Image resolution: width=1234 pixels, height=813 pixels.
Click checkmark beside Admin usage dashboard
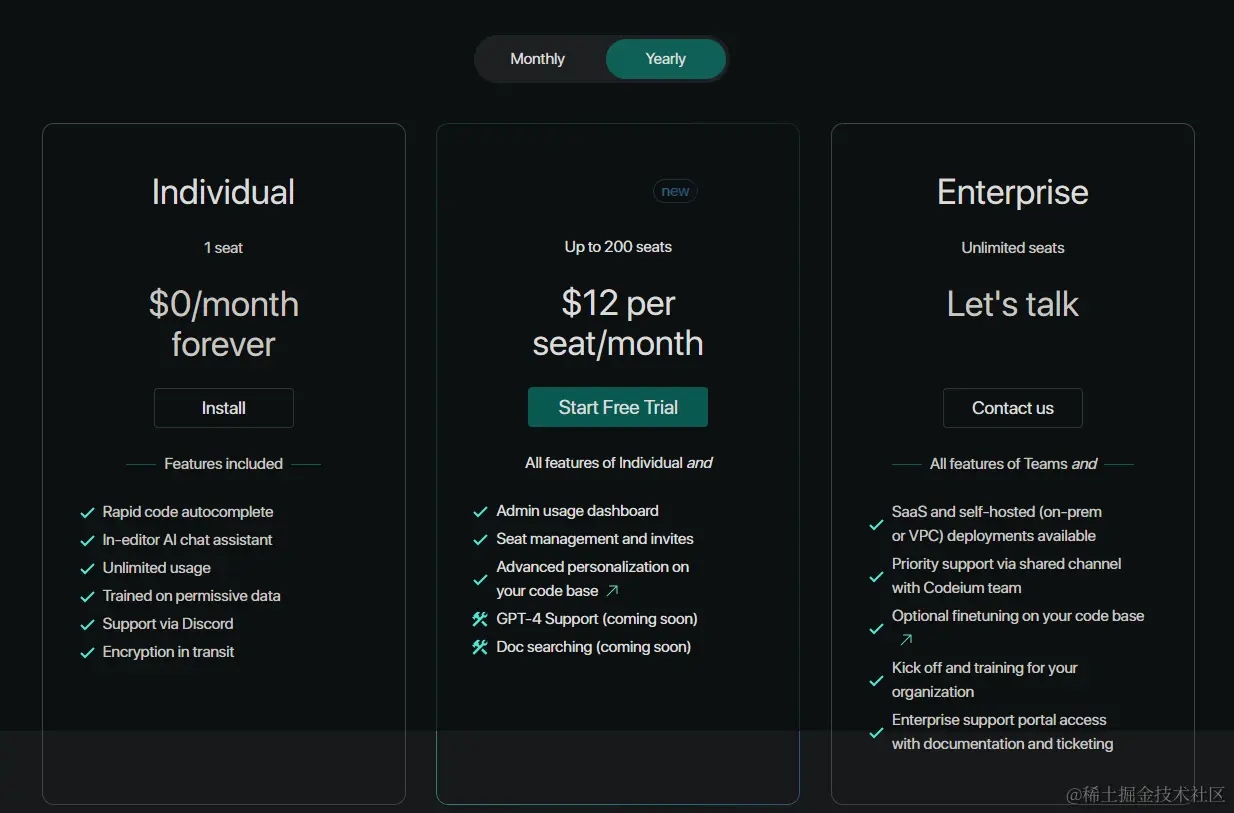click(x=480, y=512)
